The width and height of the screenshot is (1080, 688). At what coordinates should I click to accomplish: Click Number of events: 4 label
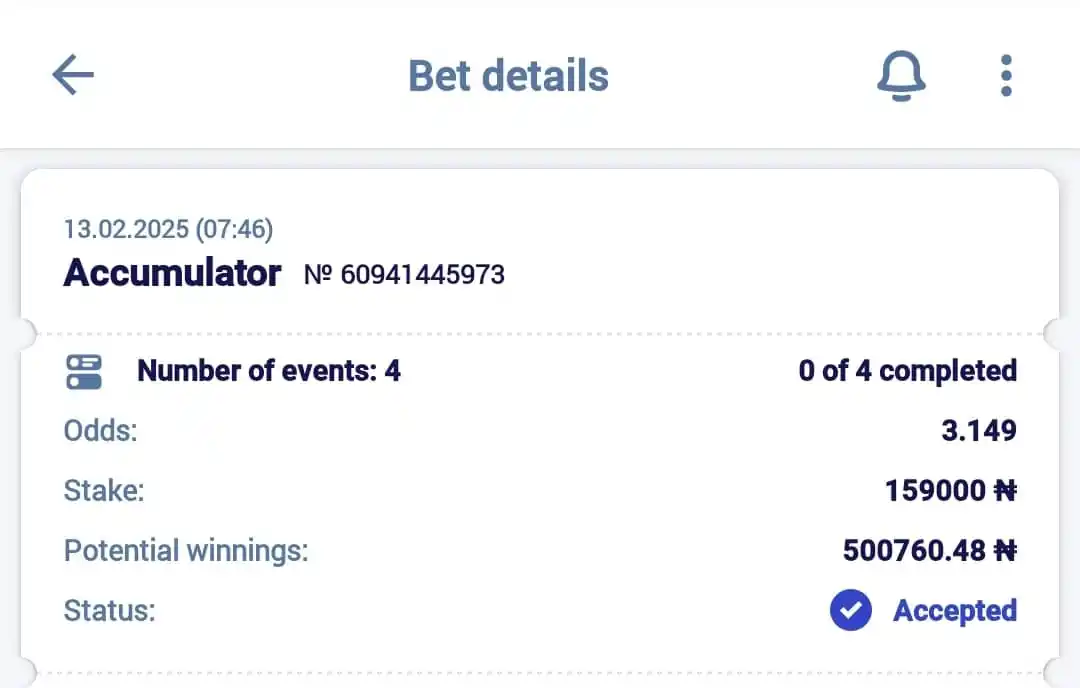pos(269,371)
